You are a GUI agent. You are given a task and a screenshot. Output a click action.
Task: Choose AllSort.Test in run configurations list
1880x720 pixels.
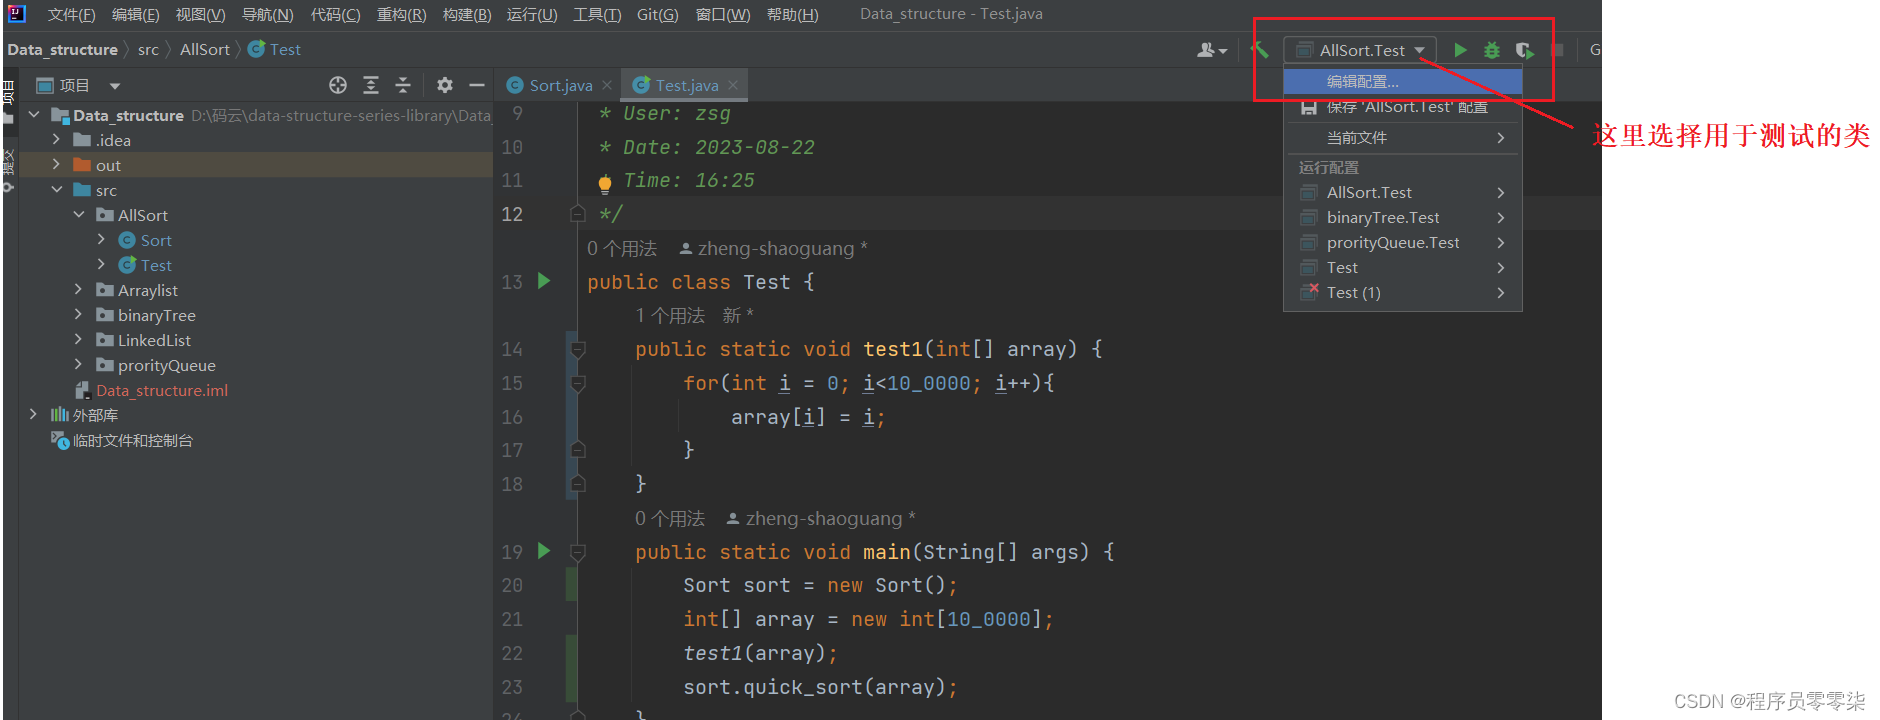(x=1402, y=192)
